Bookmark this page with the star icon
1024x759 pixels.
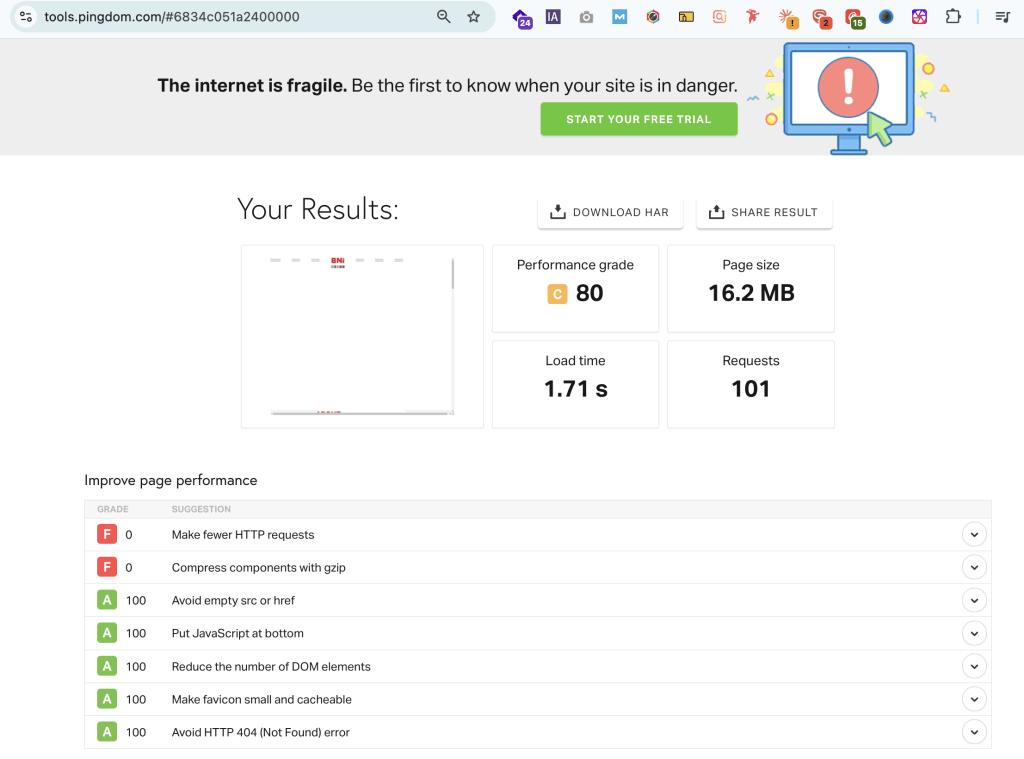click(473, 17)
